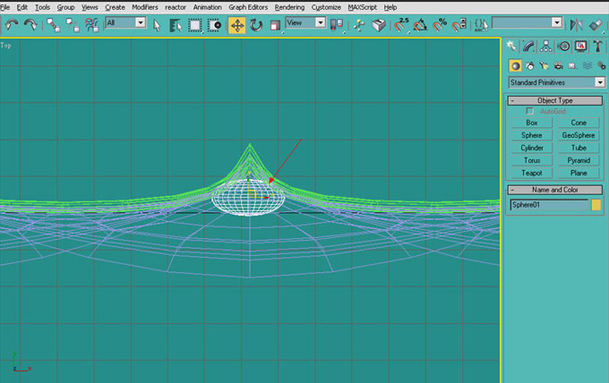This screenshot has height=383, width=609.
Task: Toggle Percent Snap
Action: (440, 26)
